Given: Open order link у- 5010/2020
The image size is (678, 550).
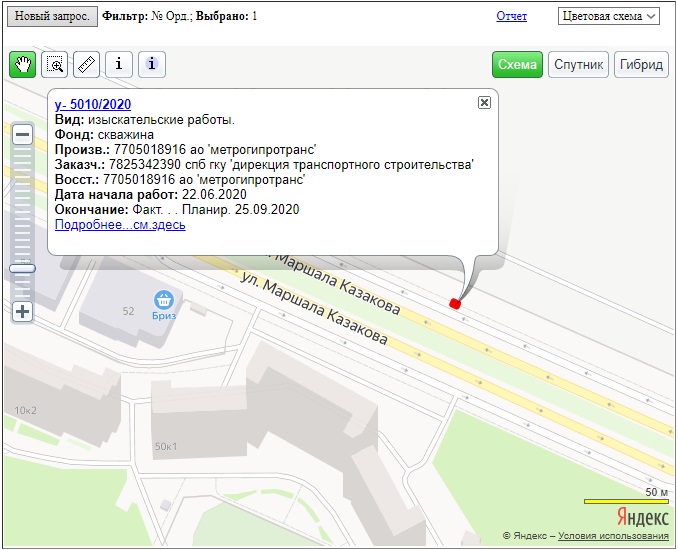Looking at the screenshot, I should click(92, 105).
